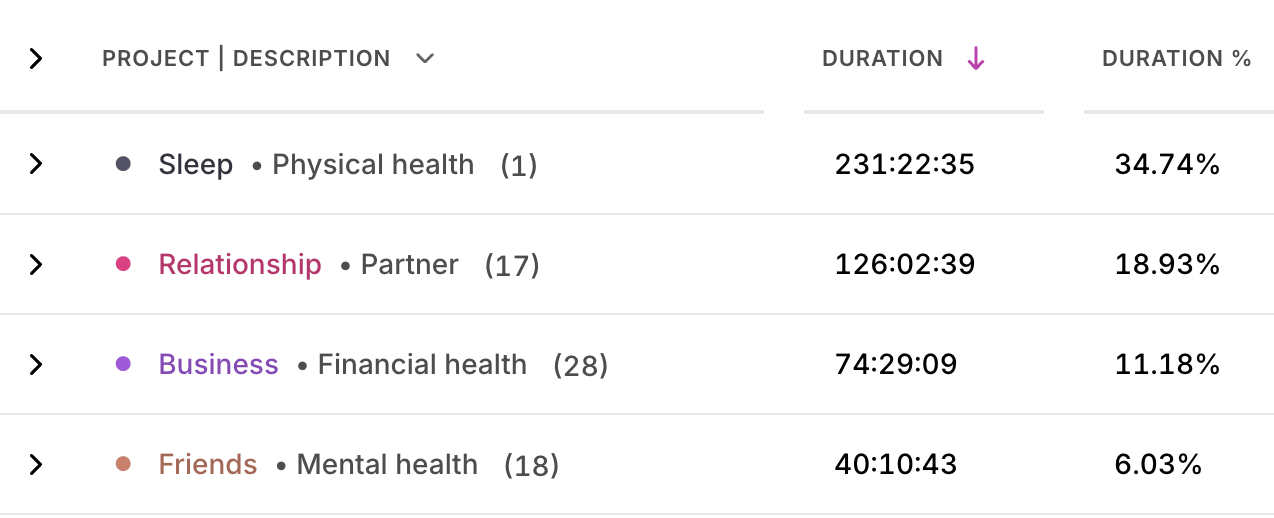1274x518 pixels.
Task: Open the Relationship project link
Action: [x=240, y=264]
